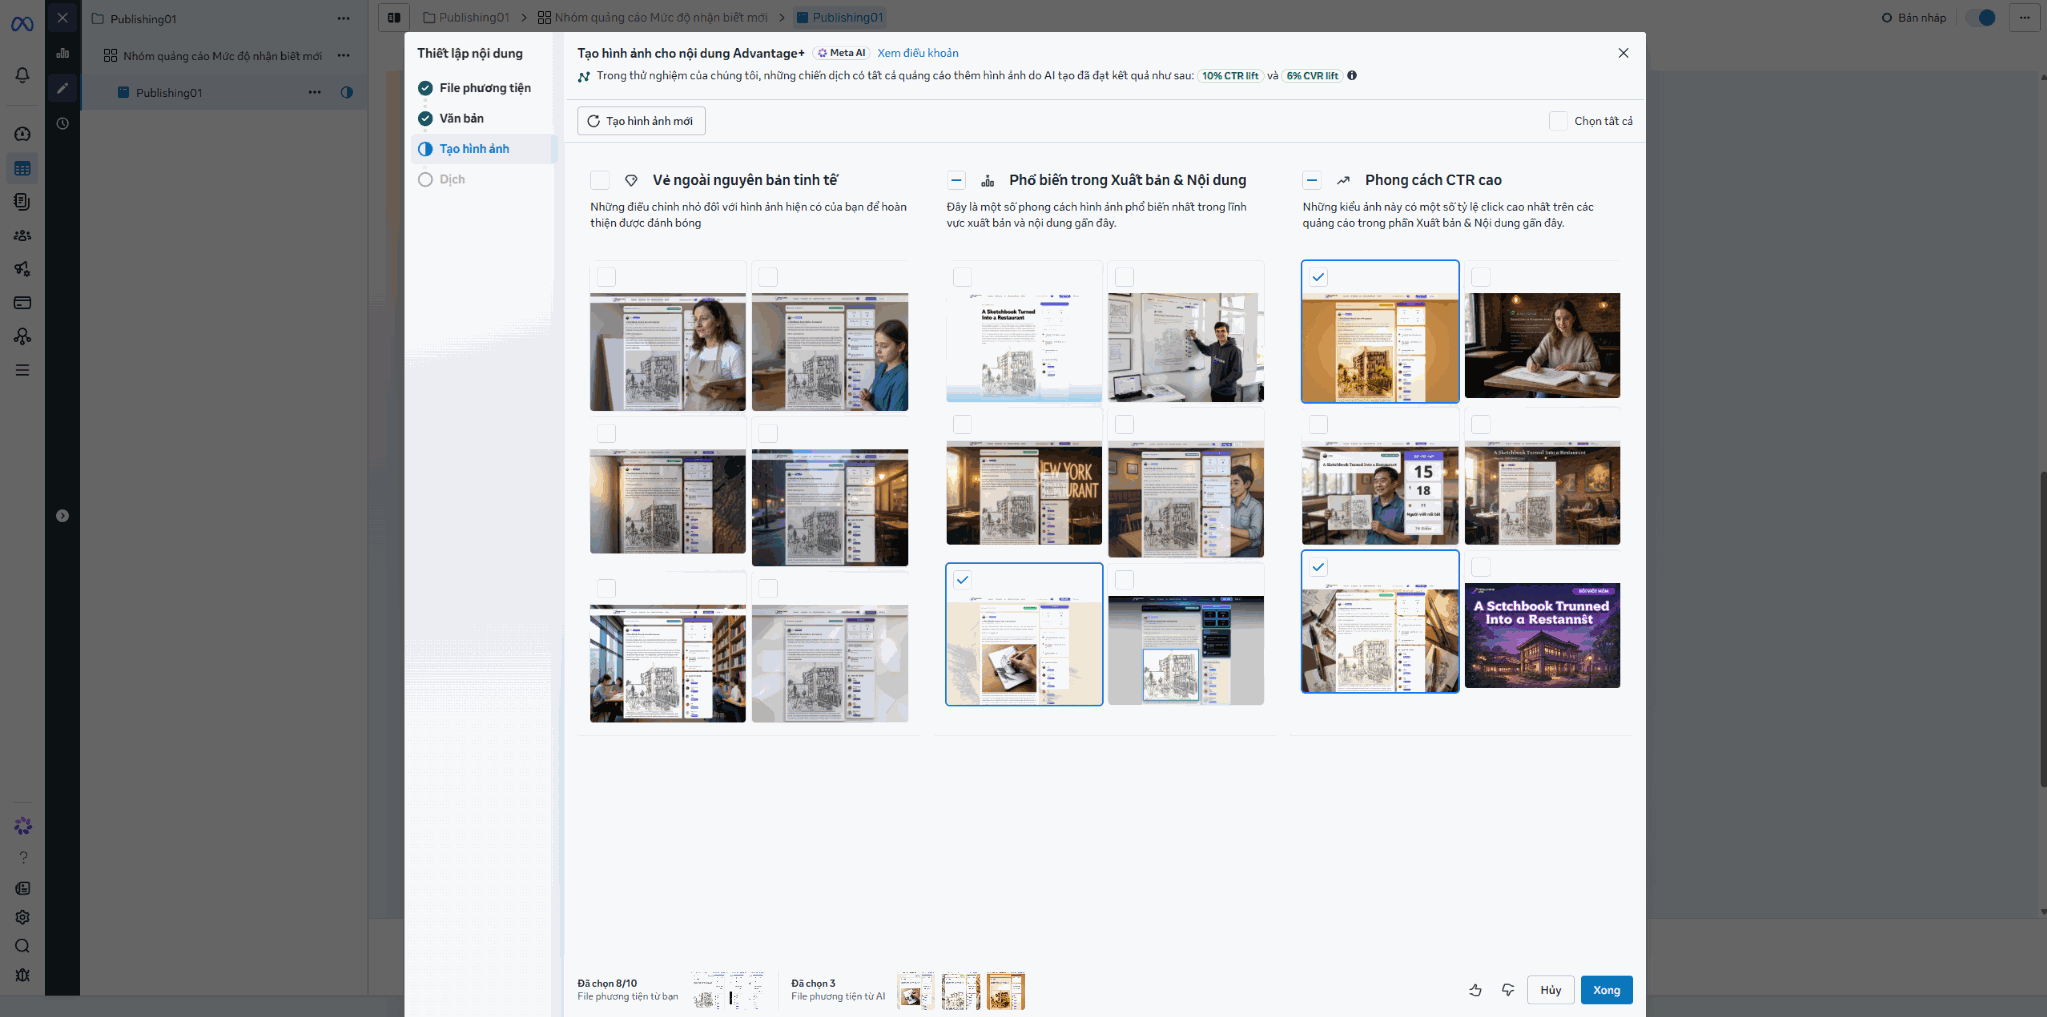Open the news updates icon in sidebar

[23, 888]
